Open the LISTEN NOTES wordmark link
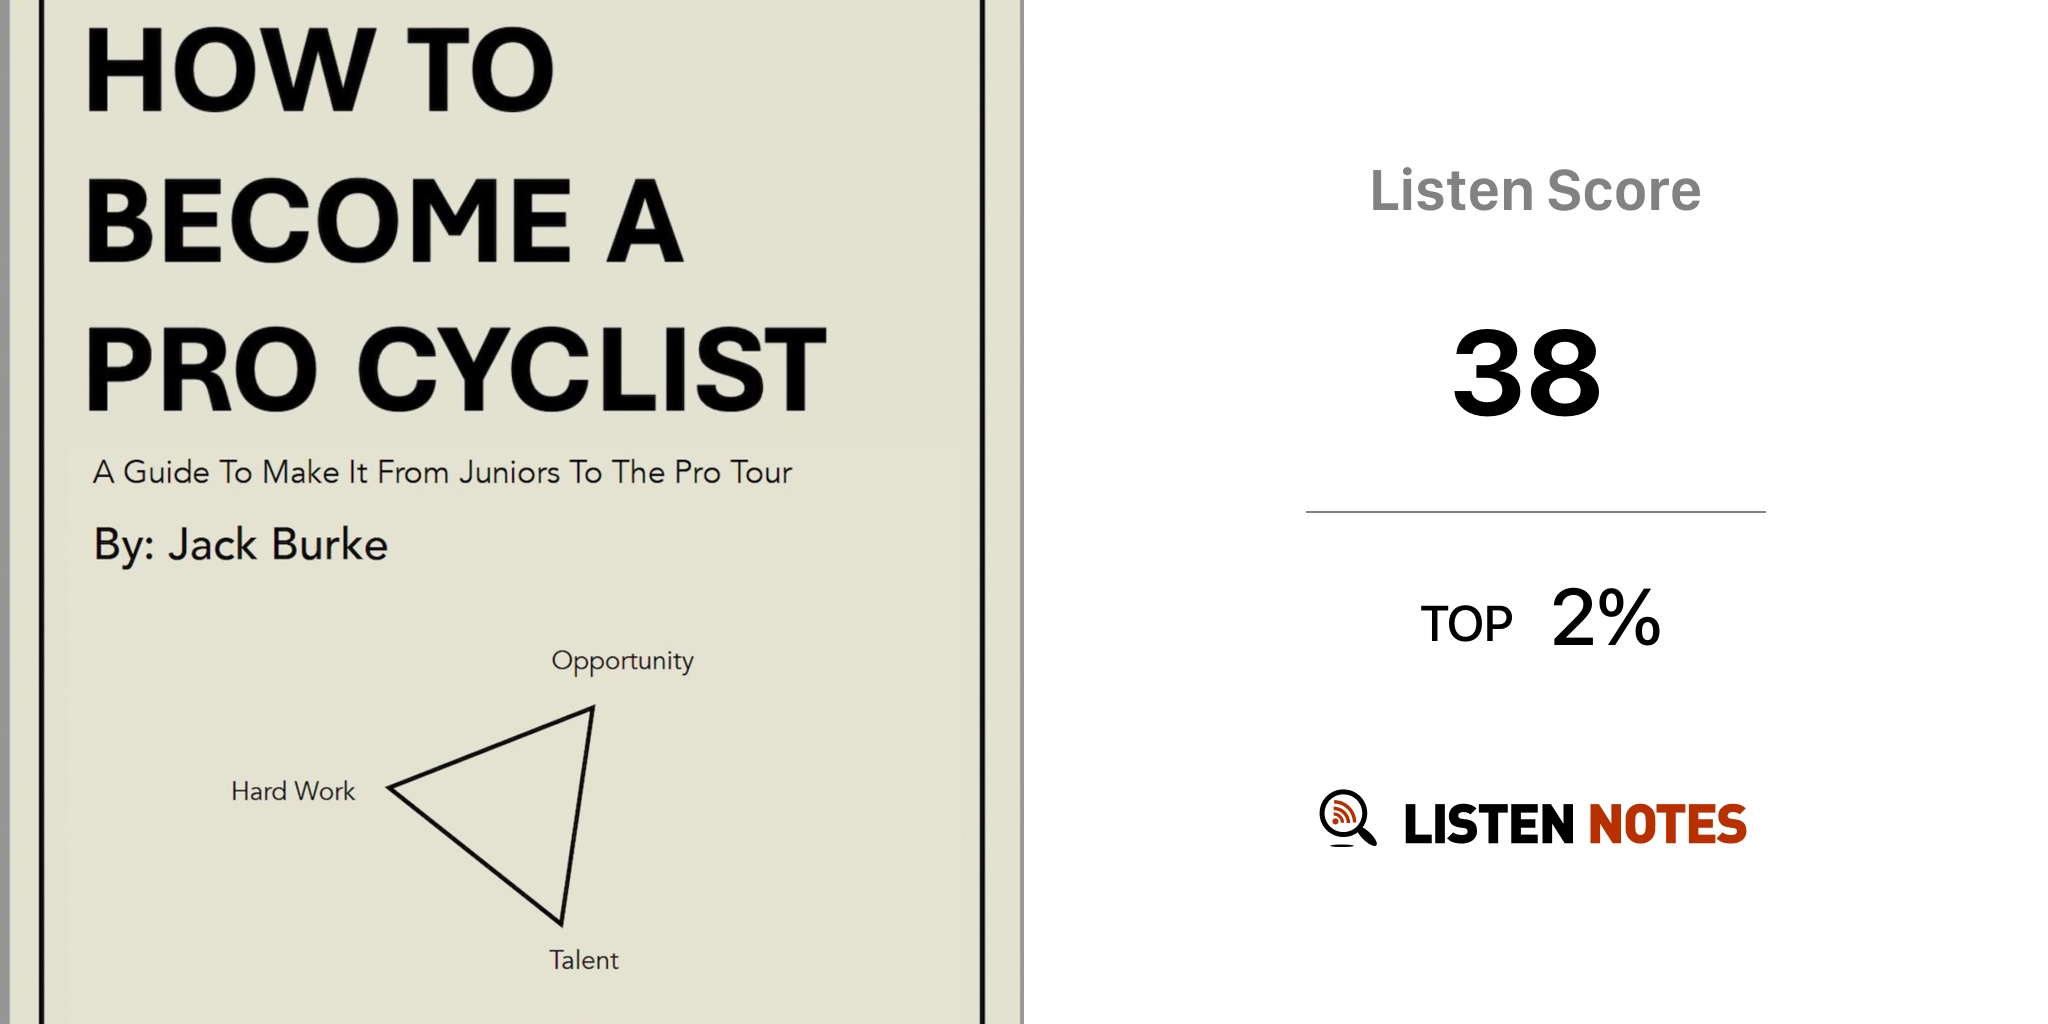The width and height of the screenshot is (2048, 1024). tap(1575, 824)
